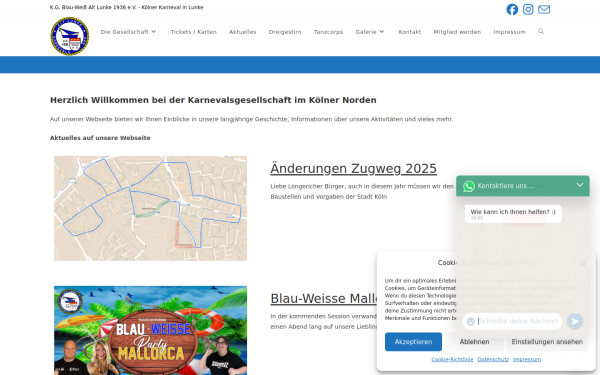Collapse the WhatsApp chat widget
The image size is (600, 375).
pos(580,185)
